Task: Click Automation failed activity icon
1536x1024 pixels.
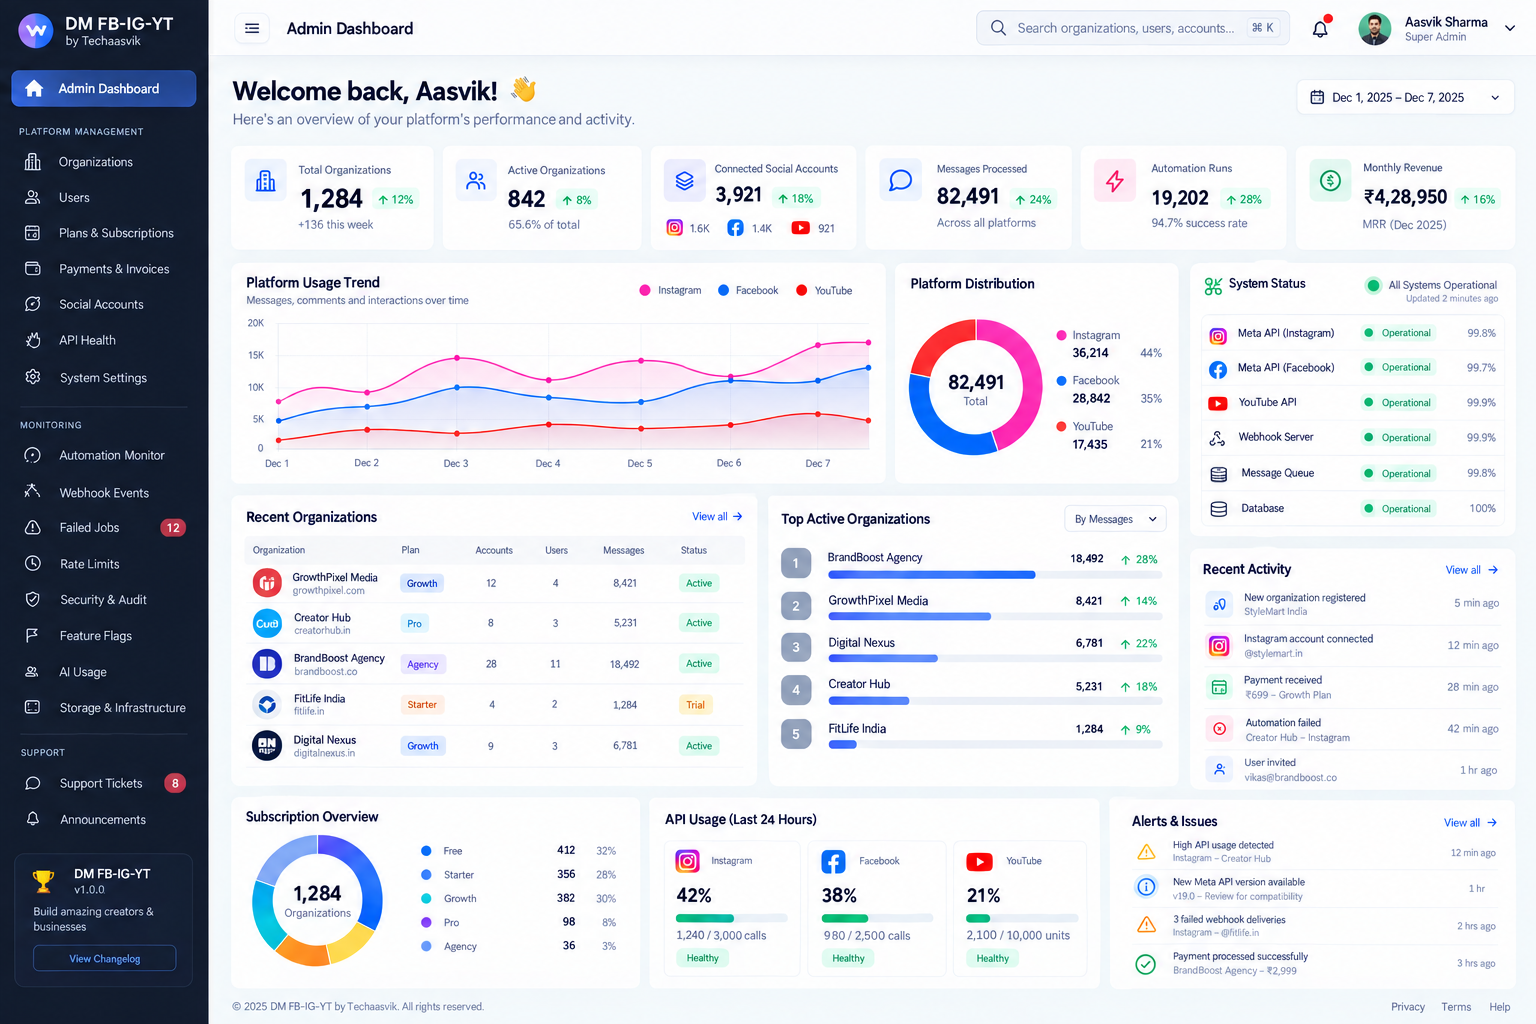Action: click(x=1219, y=729)
